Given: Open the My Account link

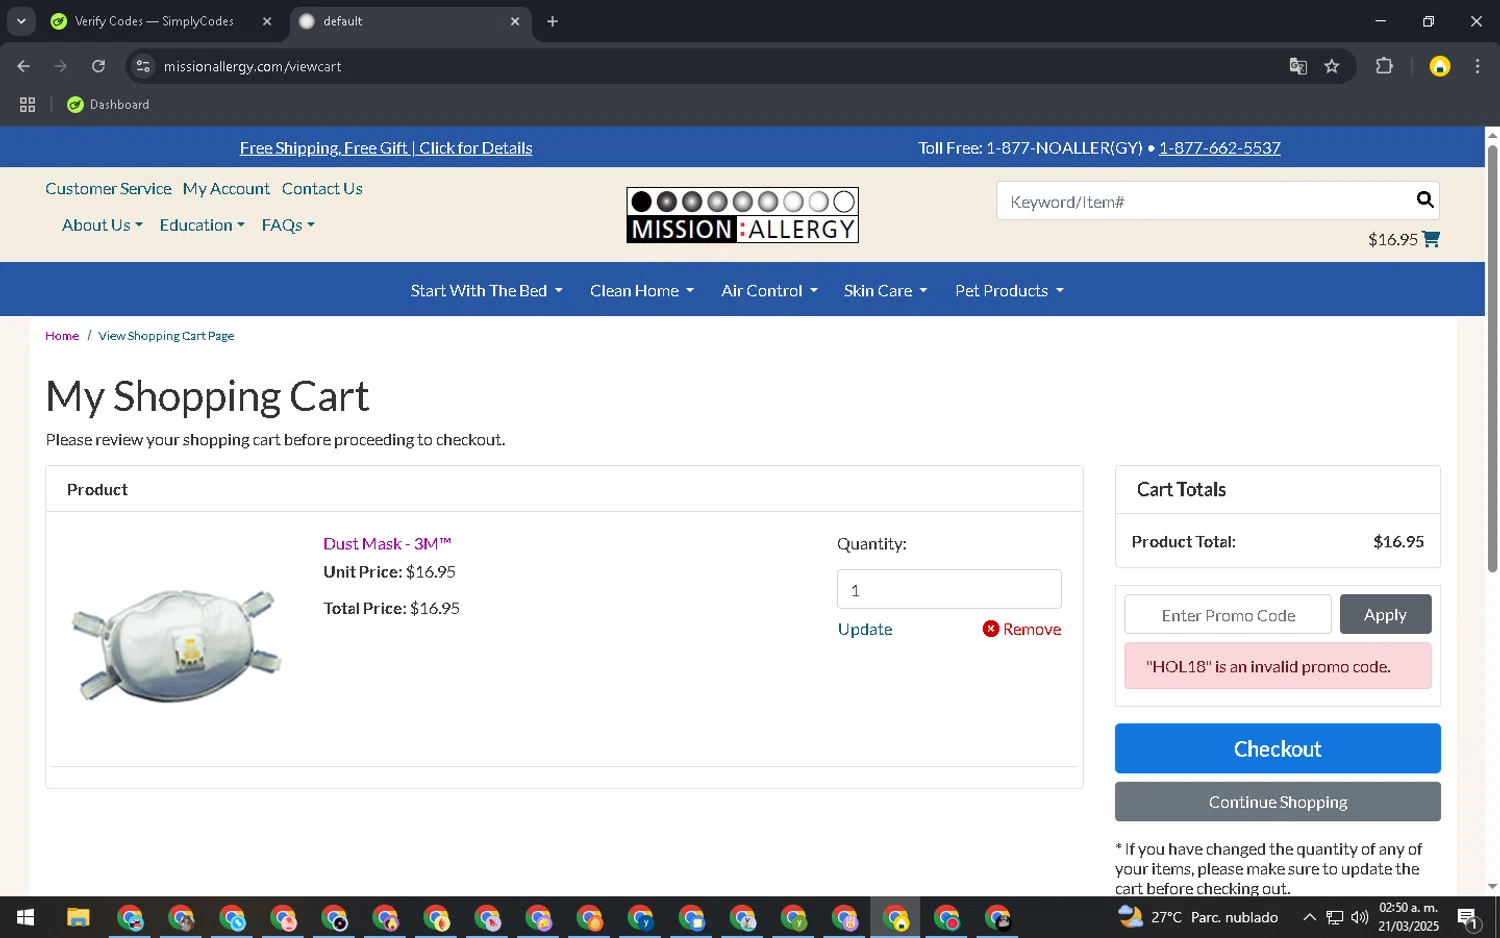Looking at the screenshot, I should point(226,188).
